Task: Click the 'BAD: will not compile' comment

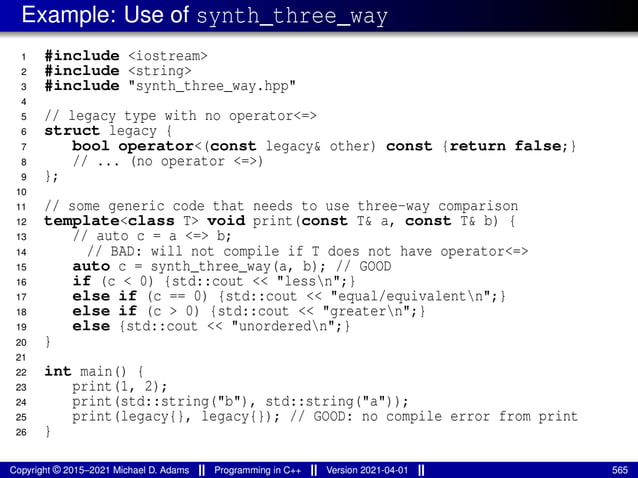Action: click(308, 252)
